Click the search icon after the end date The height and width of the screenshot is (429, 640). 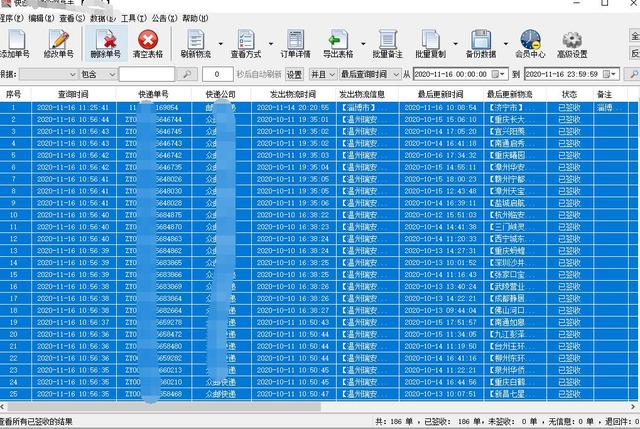[x=633, y=74]
